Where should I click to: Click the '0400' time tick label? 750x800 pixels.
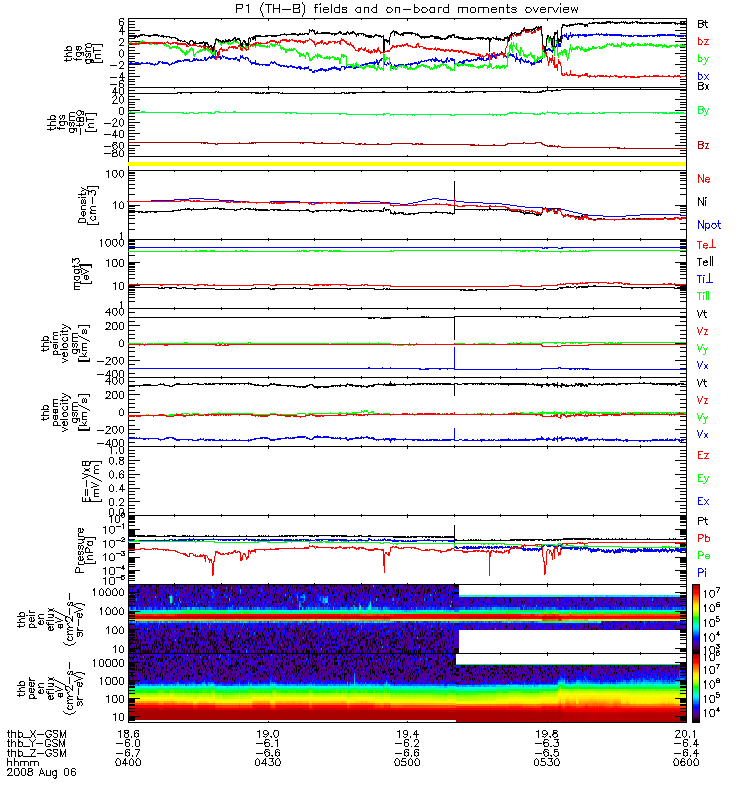coord(128,763)
